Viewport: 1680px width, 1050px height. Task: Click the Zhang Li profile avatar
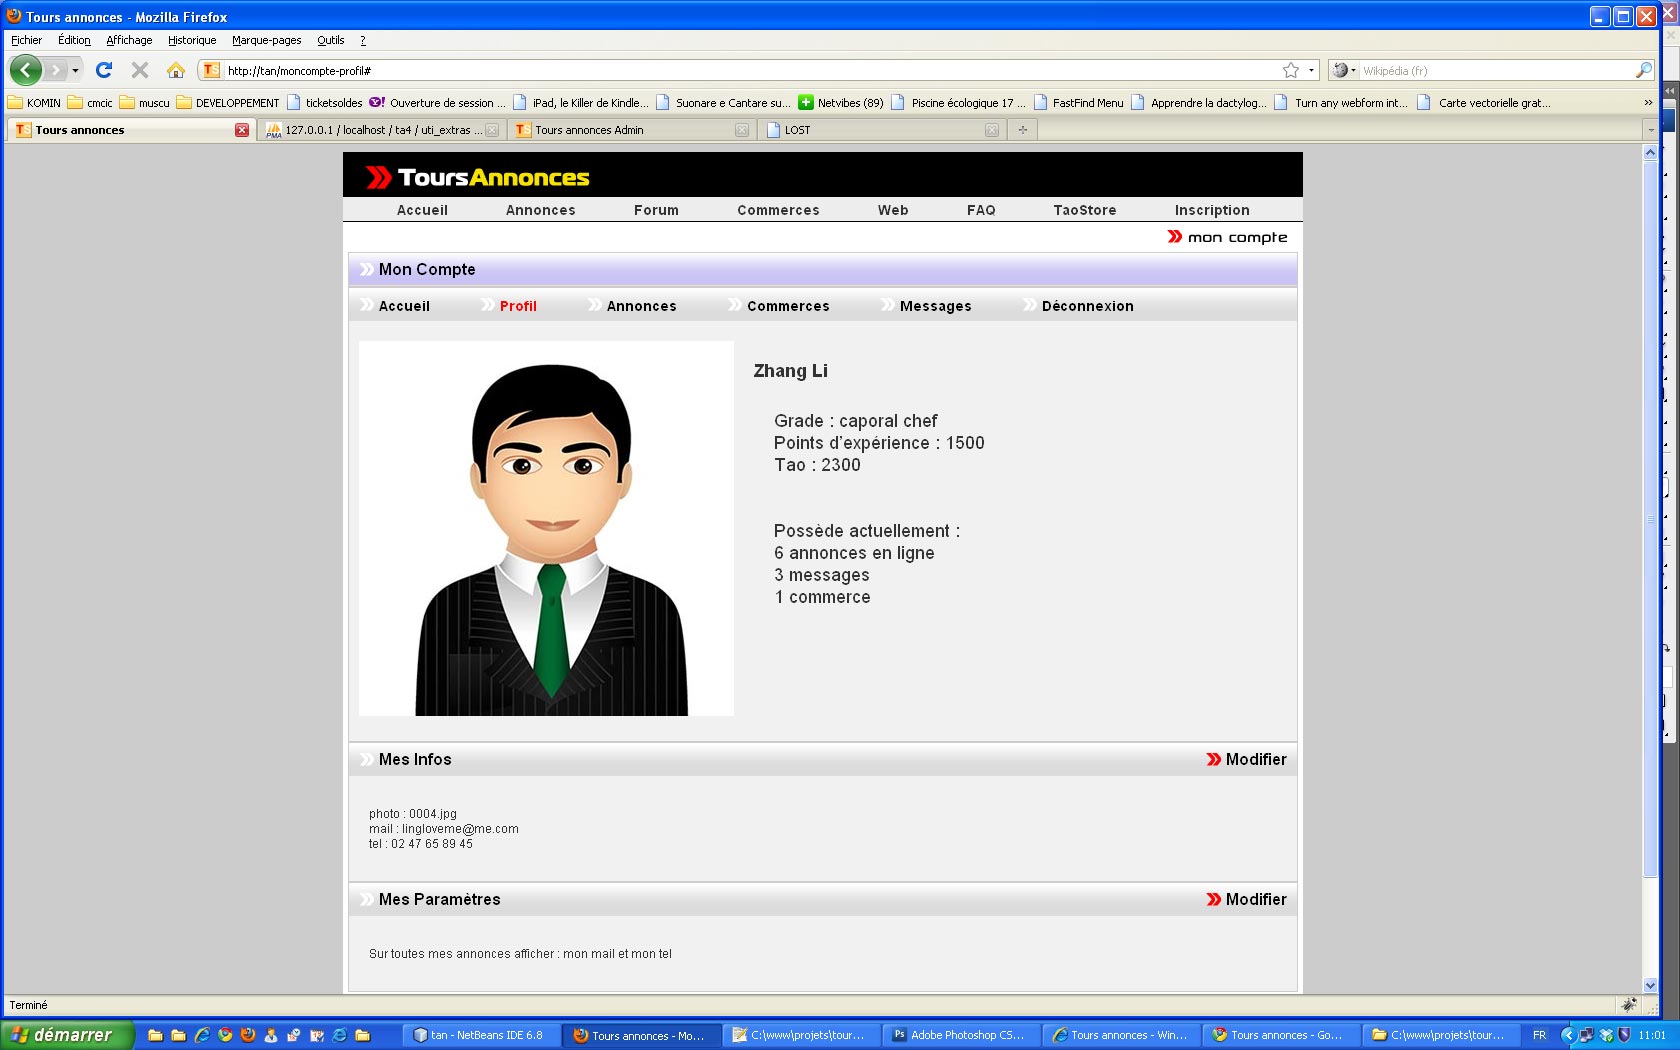546,528
